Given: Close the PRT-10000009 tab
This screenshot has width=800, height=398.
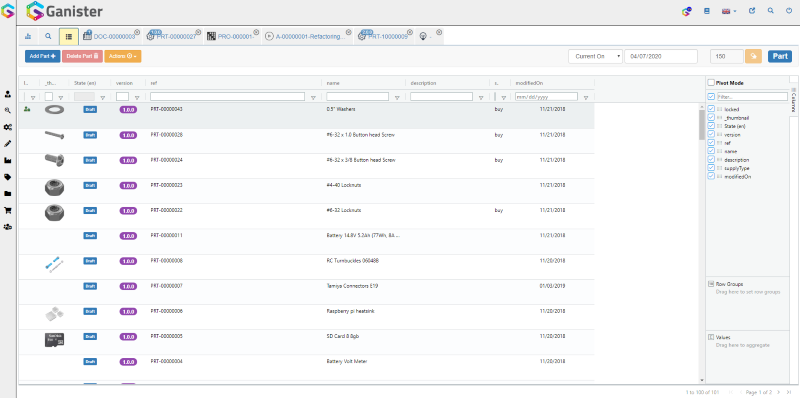Looking at the screenshot, I should point(410,32).
